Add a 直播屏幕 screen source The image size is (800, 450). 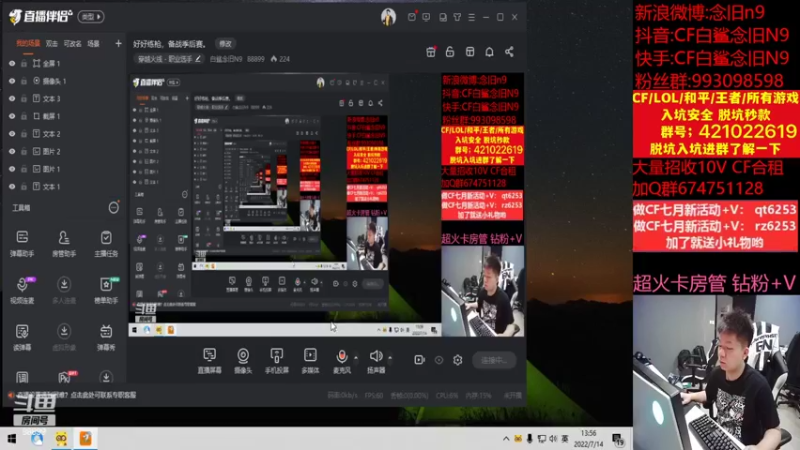click(209, 360)
